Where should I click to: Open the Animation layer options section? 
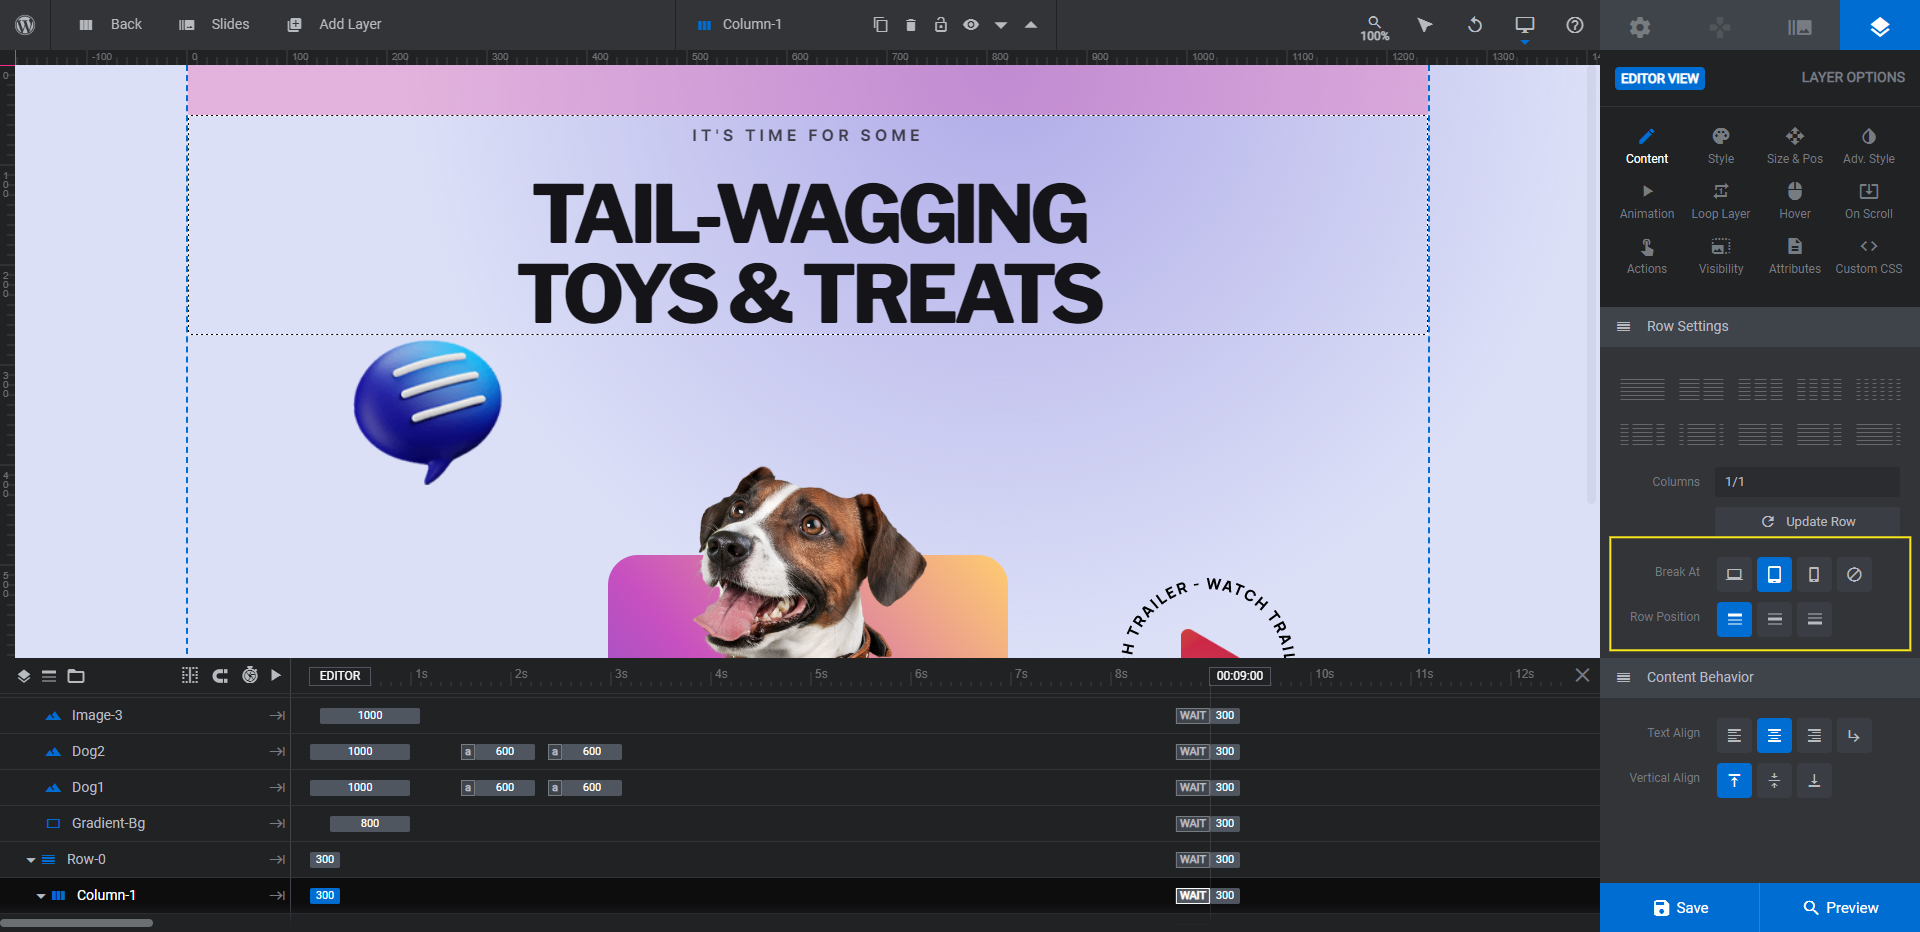[x=1647, y=201]
